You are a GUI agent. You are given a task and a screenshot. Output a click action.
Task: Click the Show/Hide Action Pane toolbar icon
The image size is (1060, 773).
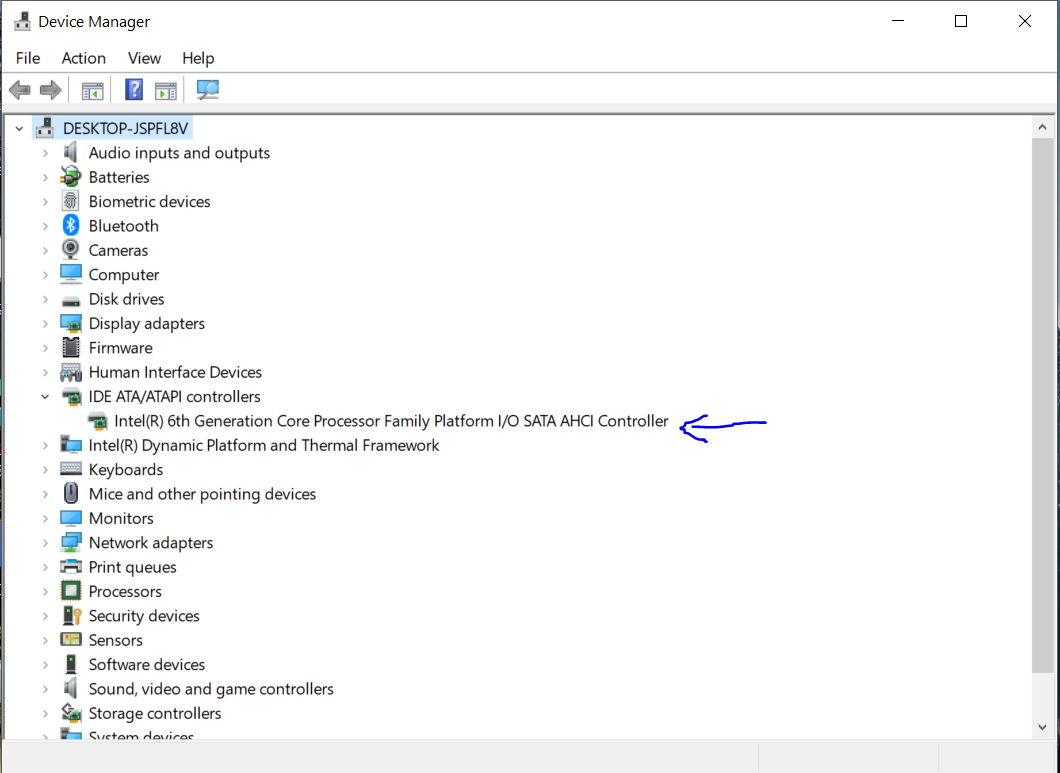pyautogui.click(x=166, y=90)
